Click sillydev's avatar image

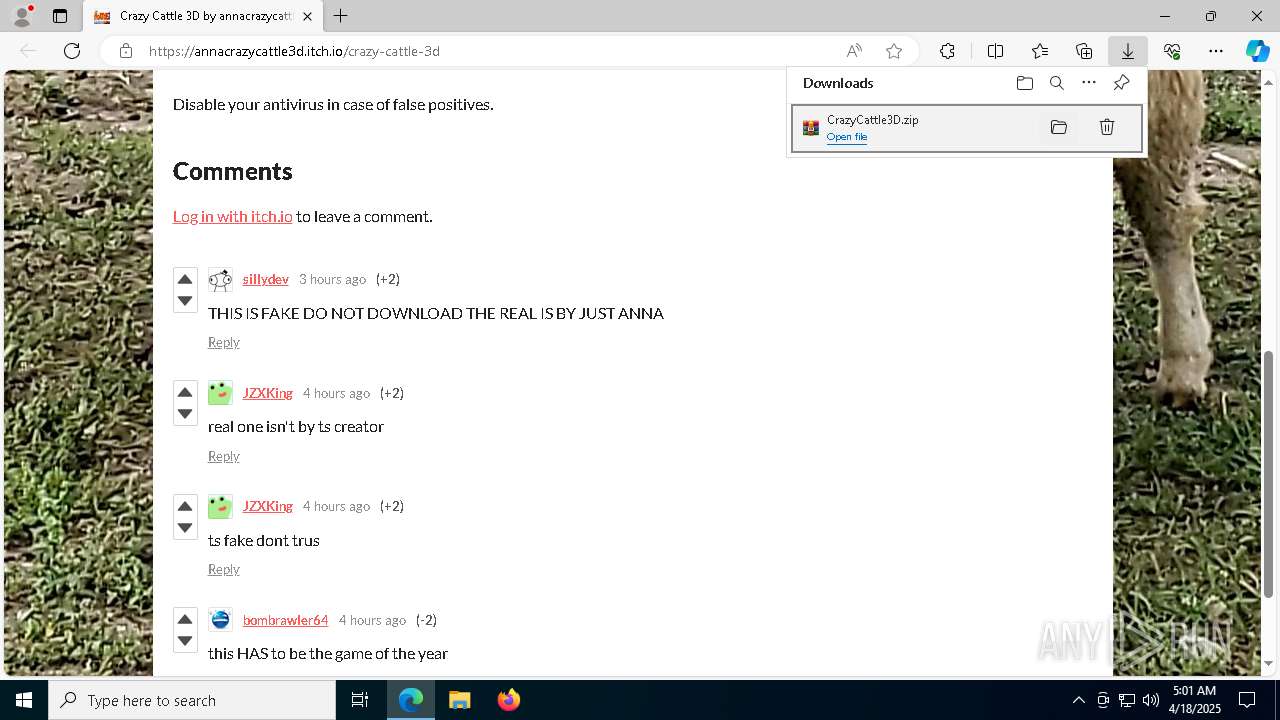(x=220, y=280)
